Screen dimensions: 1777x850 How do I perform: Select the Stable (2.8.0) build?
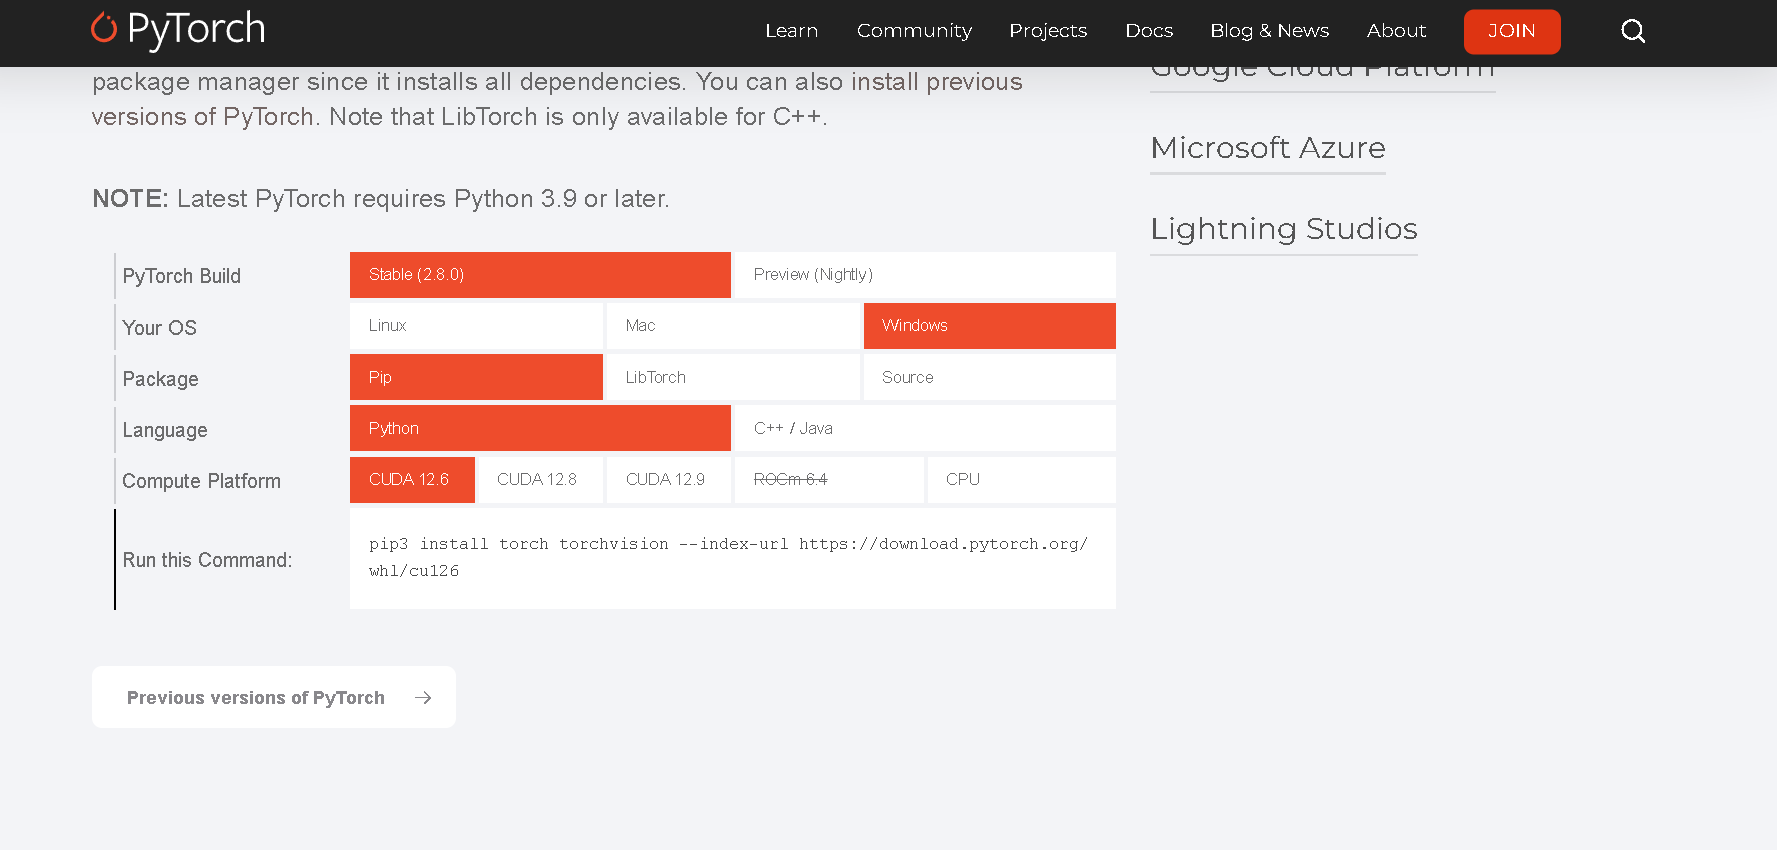click(540, 275)
